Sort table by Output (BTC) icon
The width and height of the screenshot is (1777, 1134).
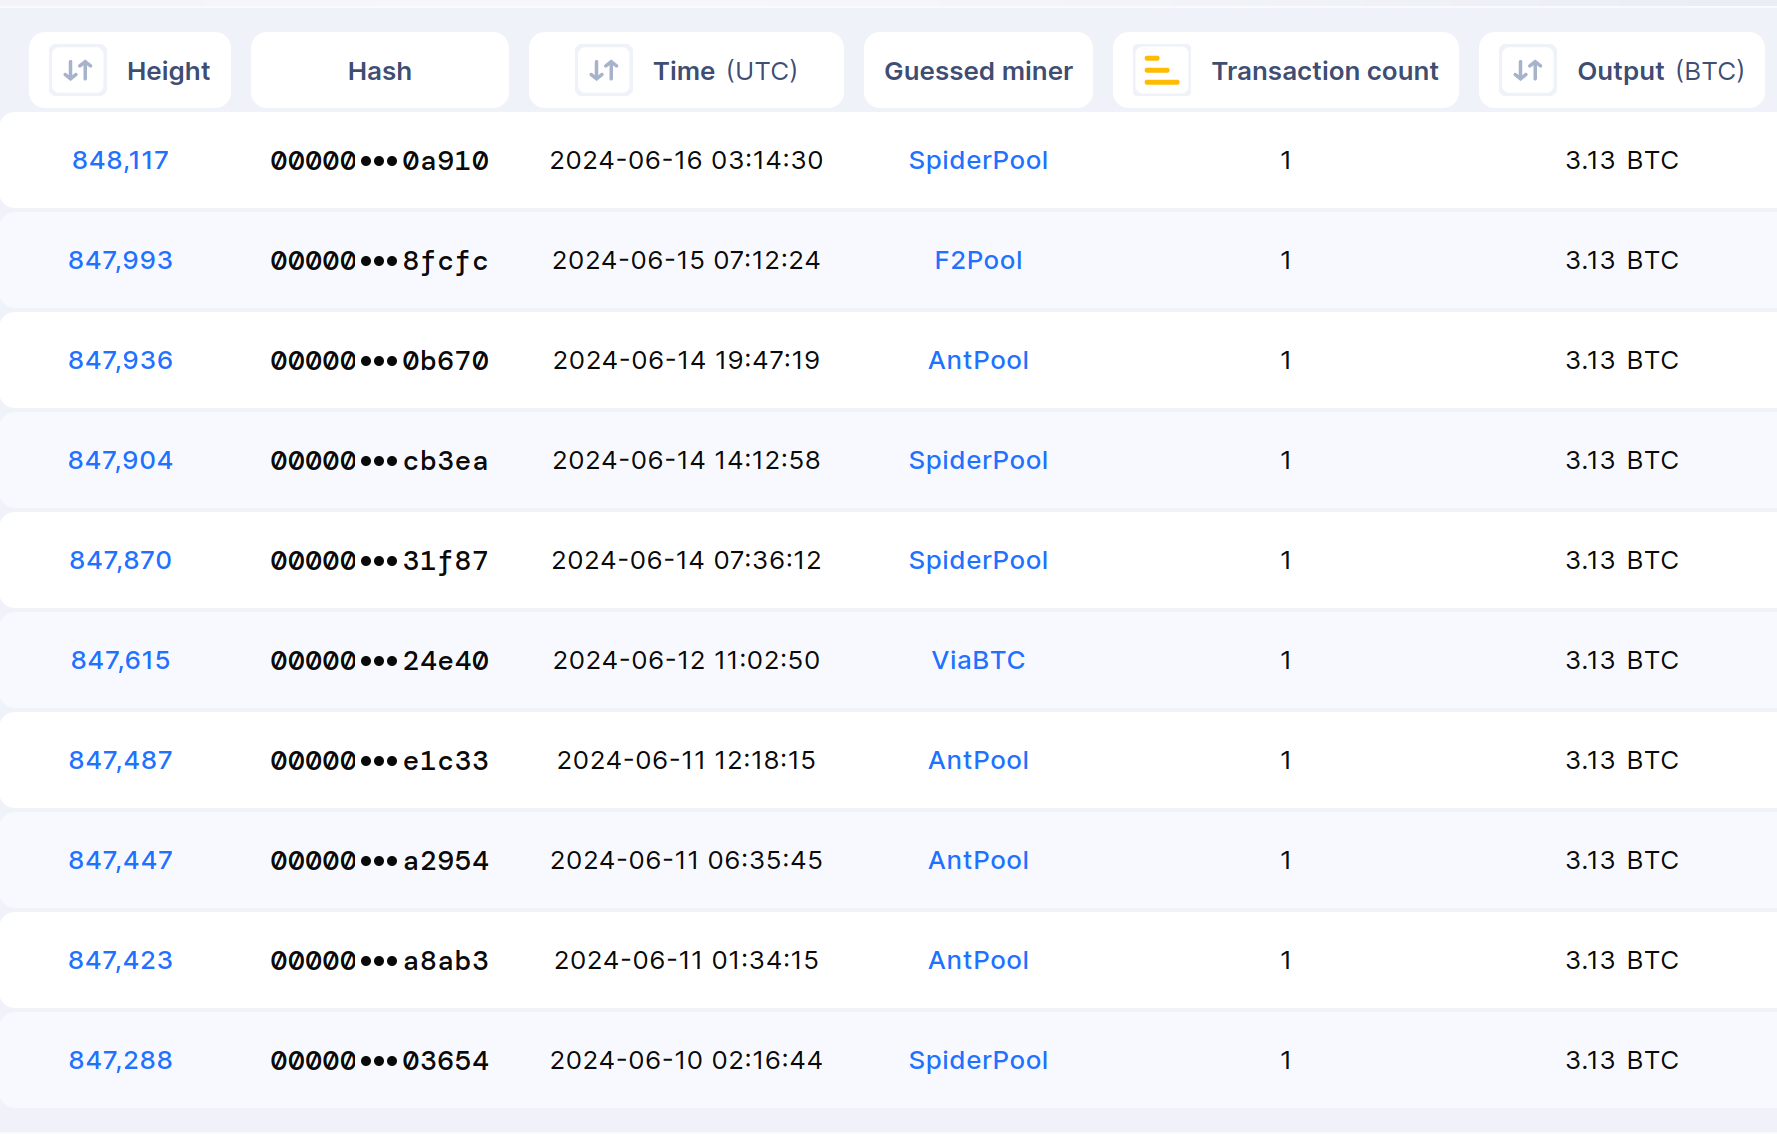click(x=1528, y=71)
